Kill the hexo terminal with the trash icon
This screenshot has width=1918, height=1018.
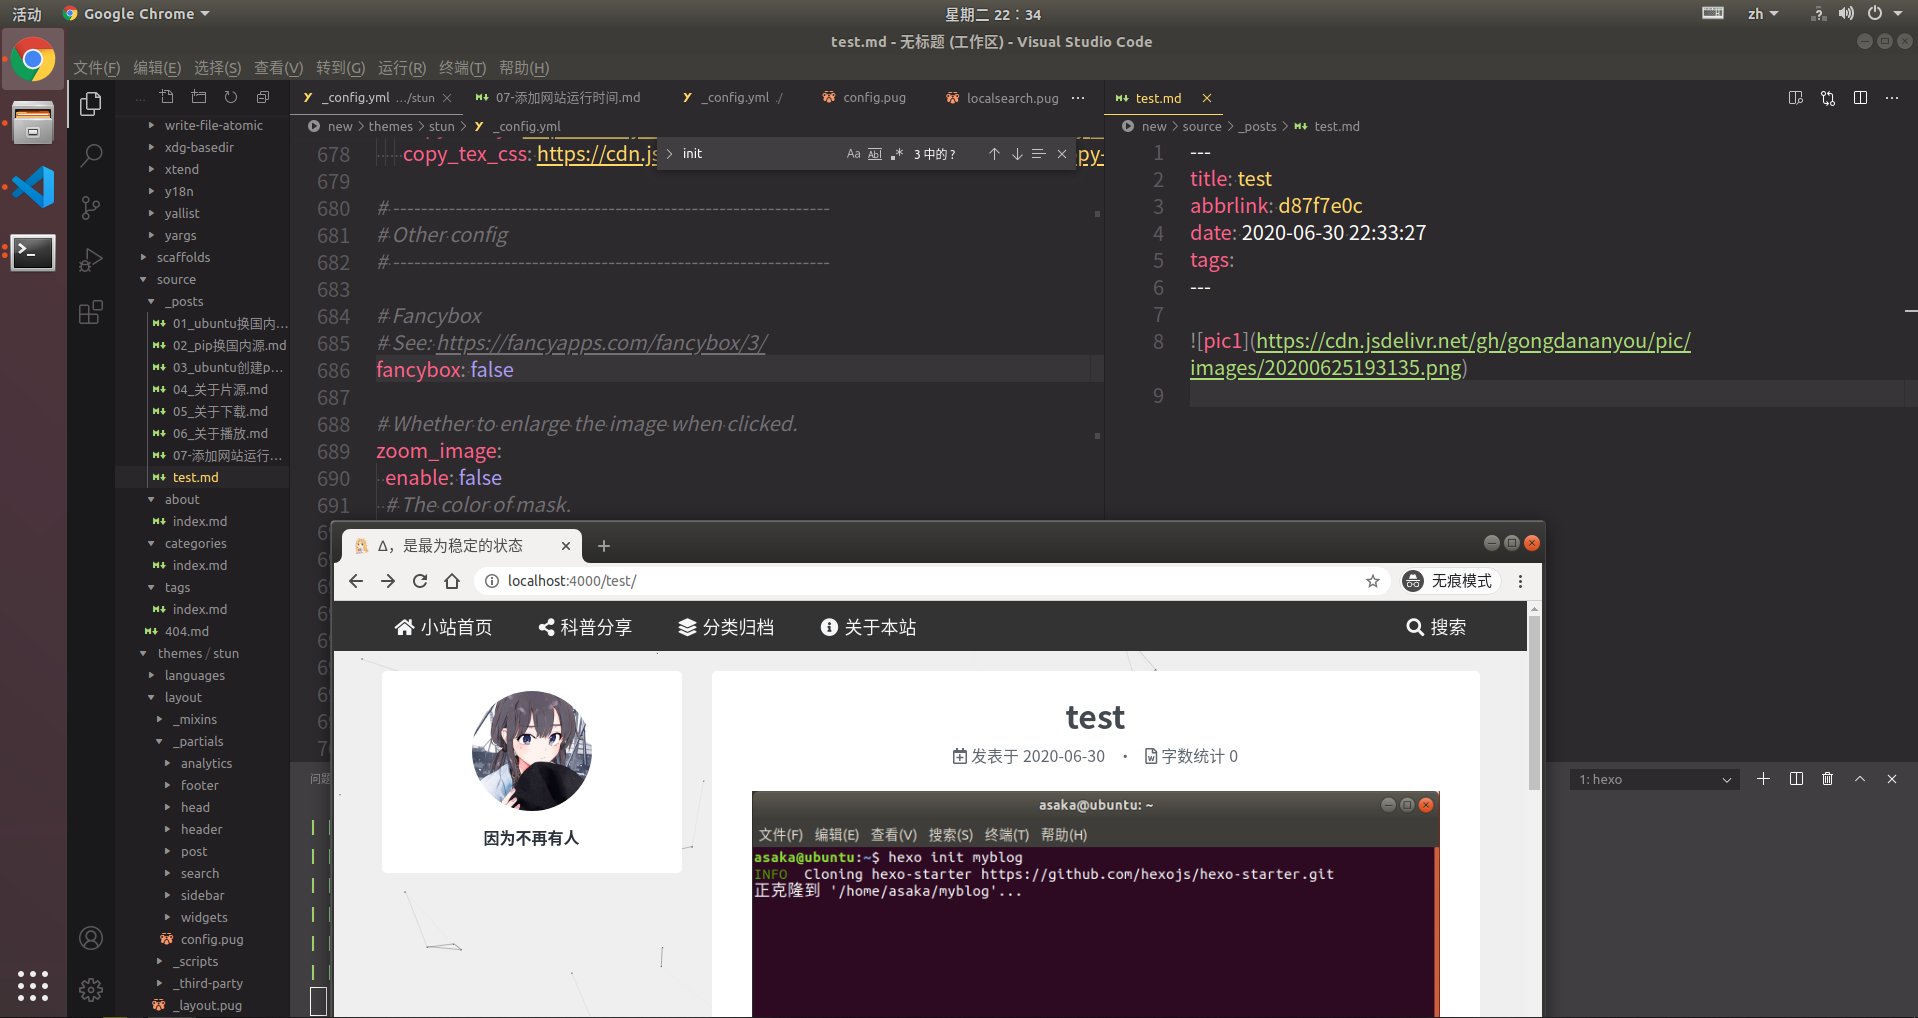(1827, 779)
